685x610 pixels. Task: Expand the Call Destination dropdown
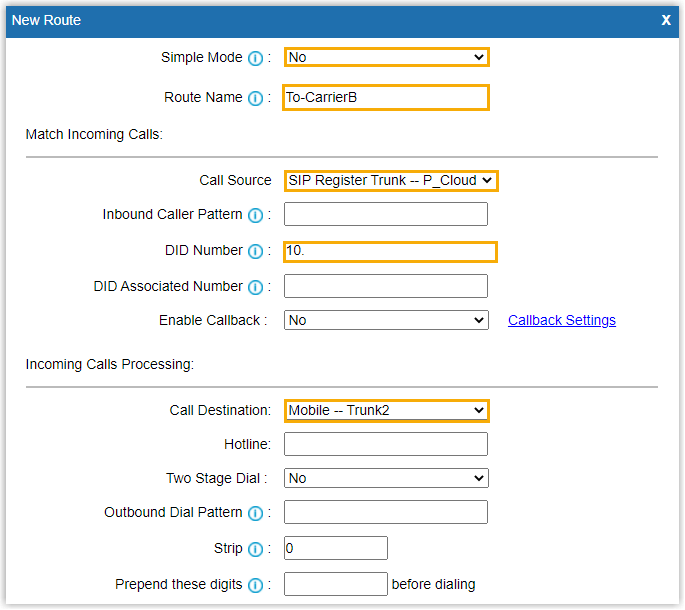(x=386, y=410)
